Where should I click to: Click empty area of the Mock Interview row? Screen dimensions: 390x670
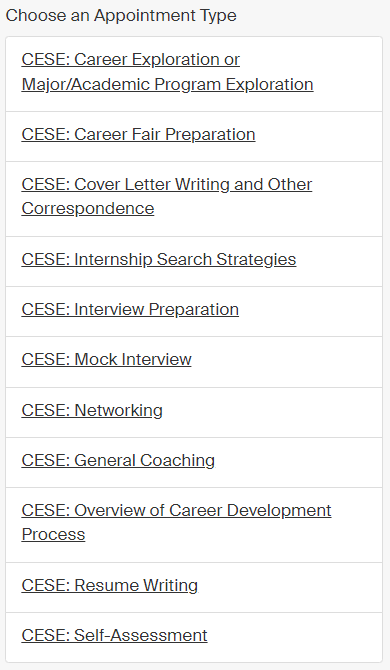286,361
